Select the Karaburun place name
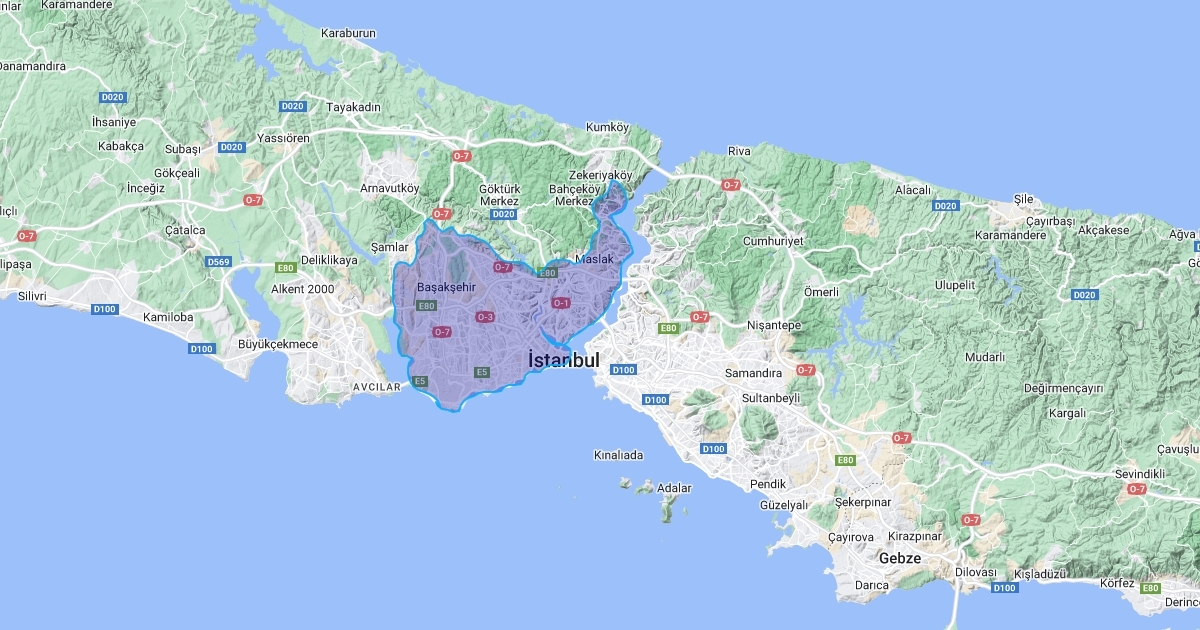The image size is (1200, 630). coord(348,33)
